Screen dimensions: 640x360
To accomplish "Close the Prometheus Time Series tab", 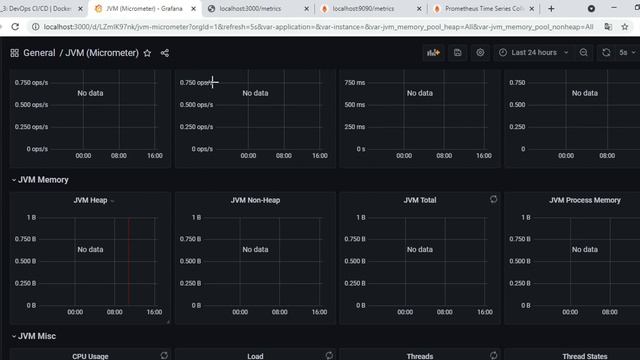I will pyautogui.click(x=532, y=9).
